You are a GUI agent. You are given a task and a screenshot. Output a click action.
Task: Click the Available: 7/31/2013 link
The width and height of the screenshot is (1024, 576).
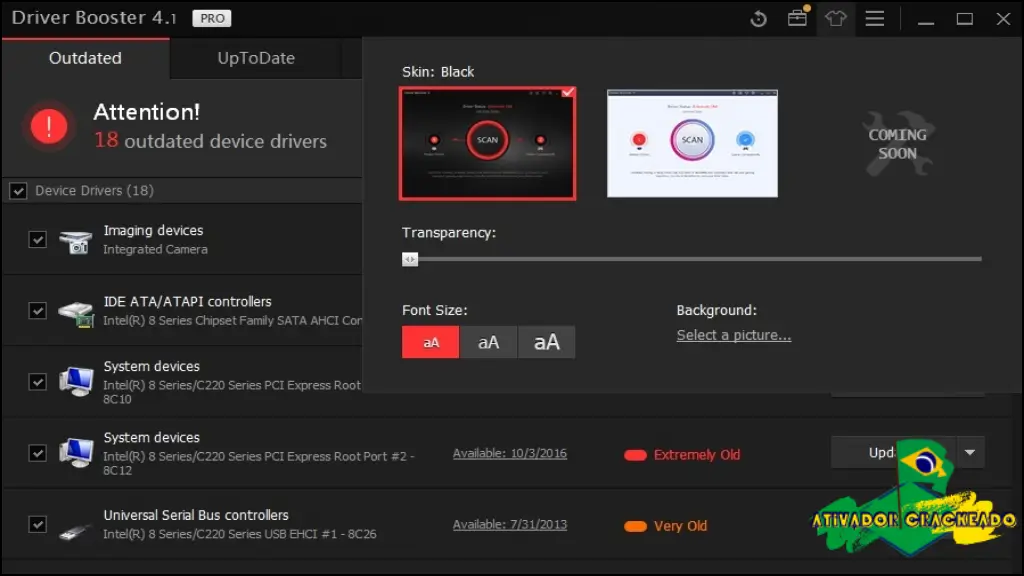pyautogui.click(x=510, y=524)
